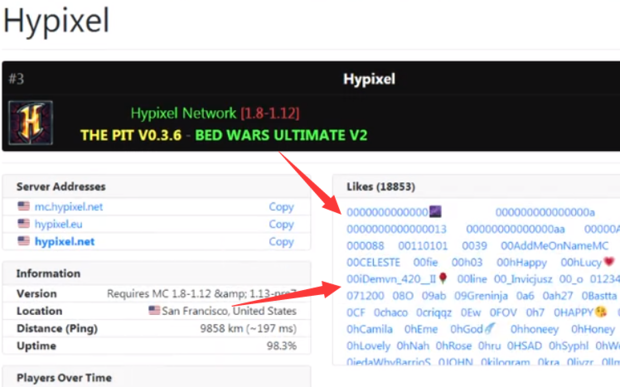The image size is (620, 387).
Task: Open player 0HSAD profile link
Action: click(x=524, y=345)
